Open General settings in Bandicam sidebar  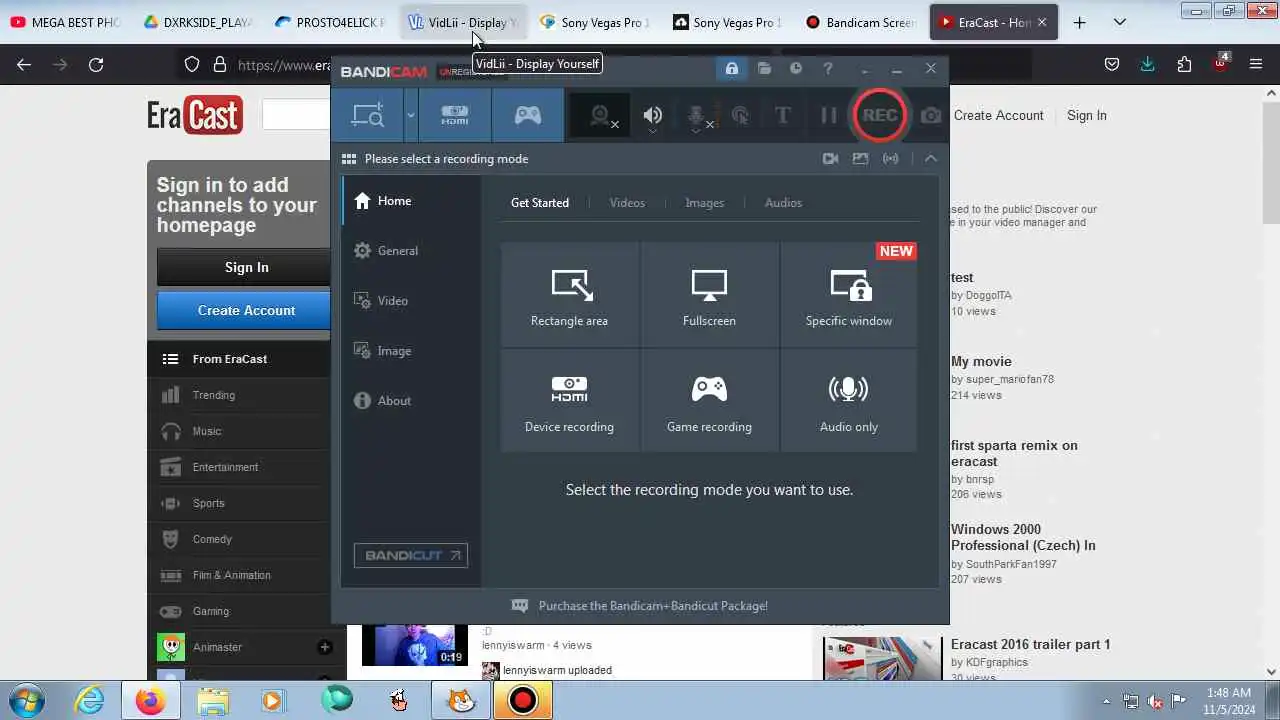[411, 251]
